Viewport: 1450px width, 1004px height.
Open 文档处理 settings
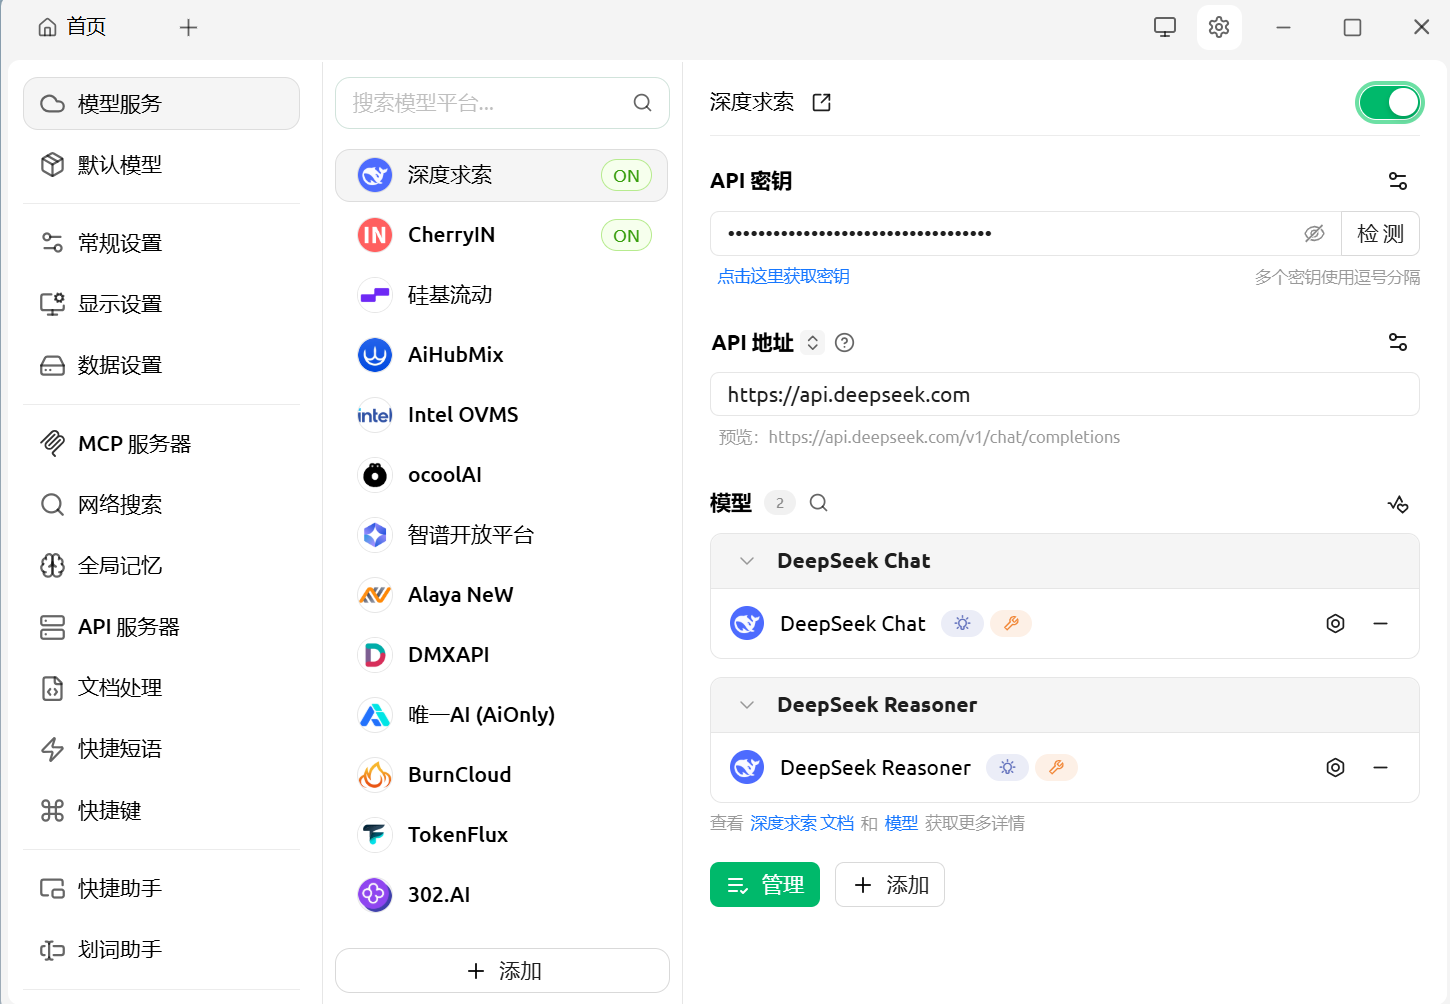161,688
